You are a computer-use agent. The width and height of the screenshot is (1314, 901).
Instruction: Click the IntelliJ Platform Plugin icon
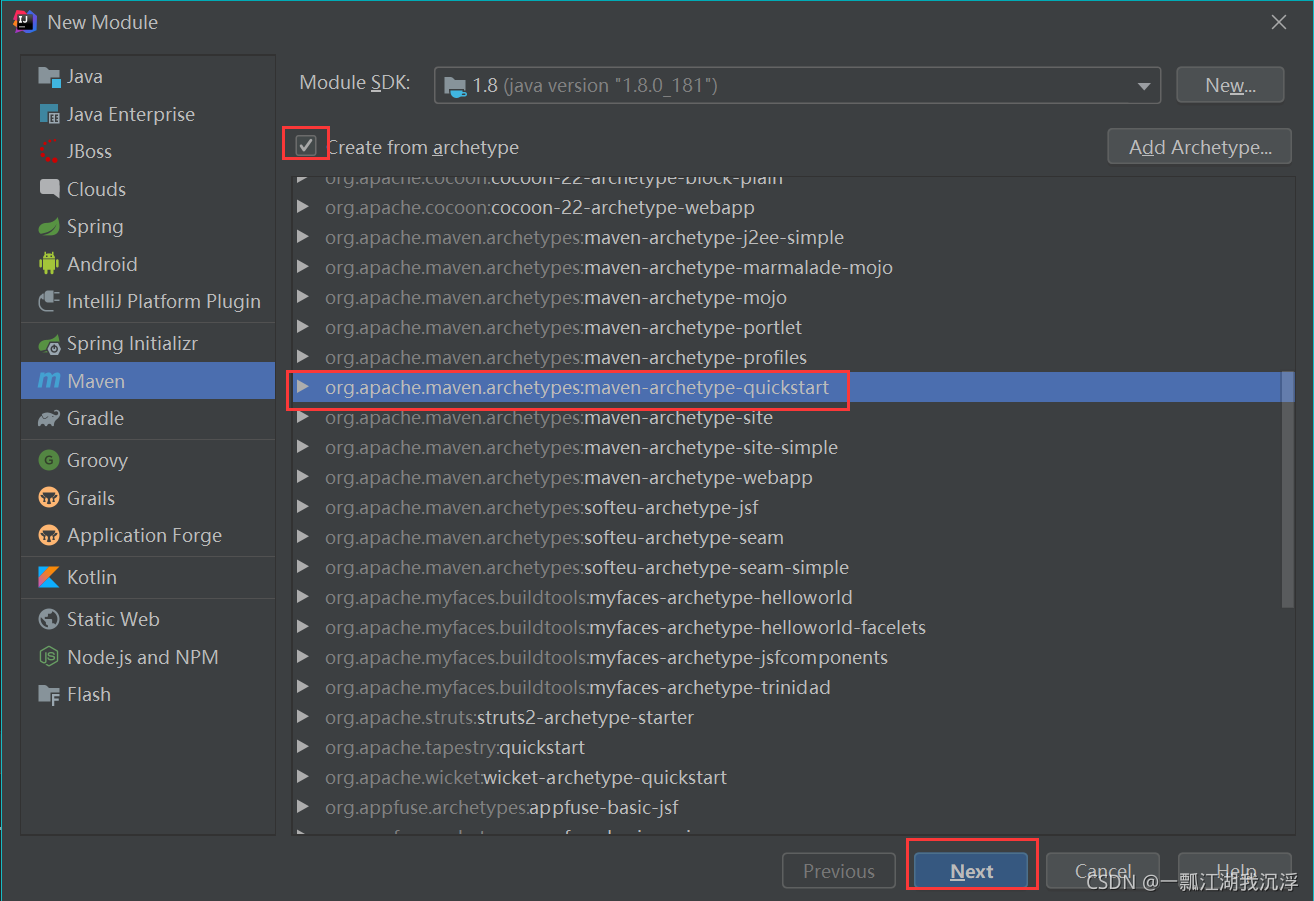(x=49, y=302)
